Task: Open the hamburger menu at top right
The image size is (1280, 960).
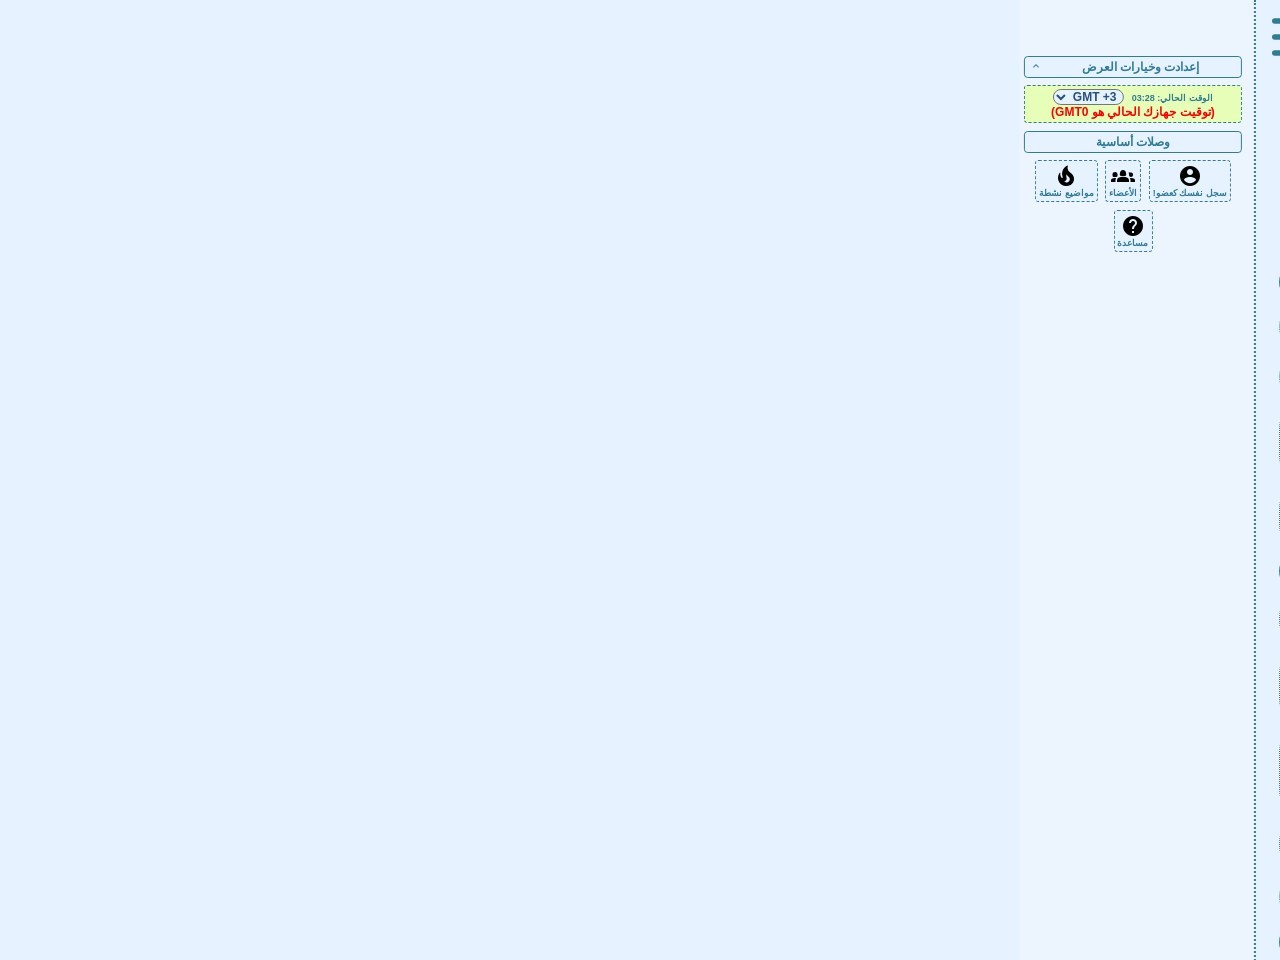Action: tap(1275, 37)
